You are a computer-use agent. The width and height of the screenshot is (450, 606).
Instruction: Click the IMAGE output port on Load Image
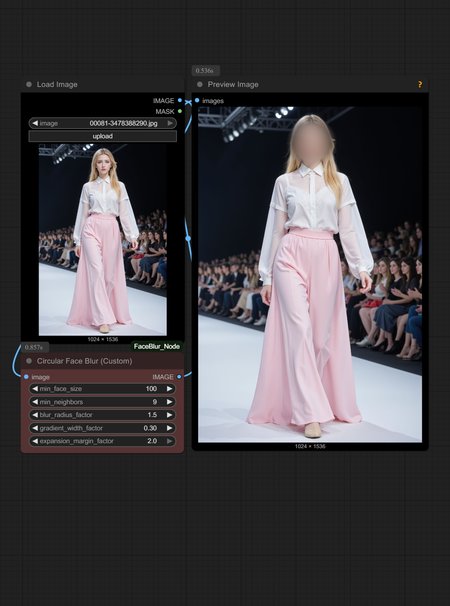[x=180, y=100]
